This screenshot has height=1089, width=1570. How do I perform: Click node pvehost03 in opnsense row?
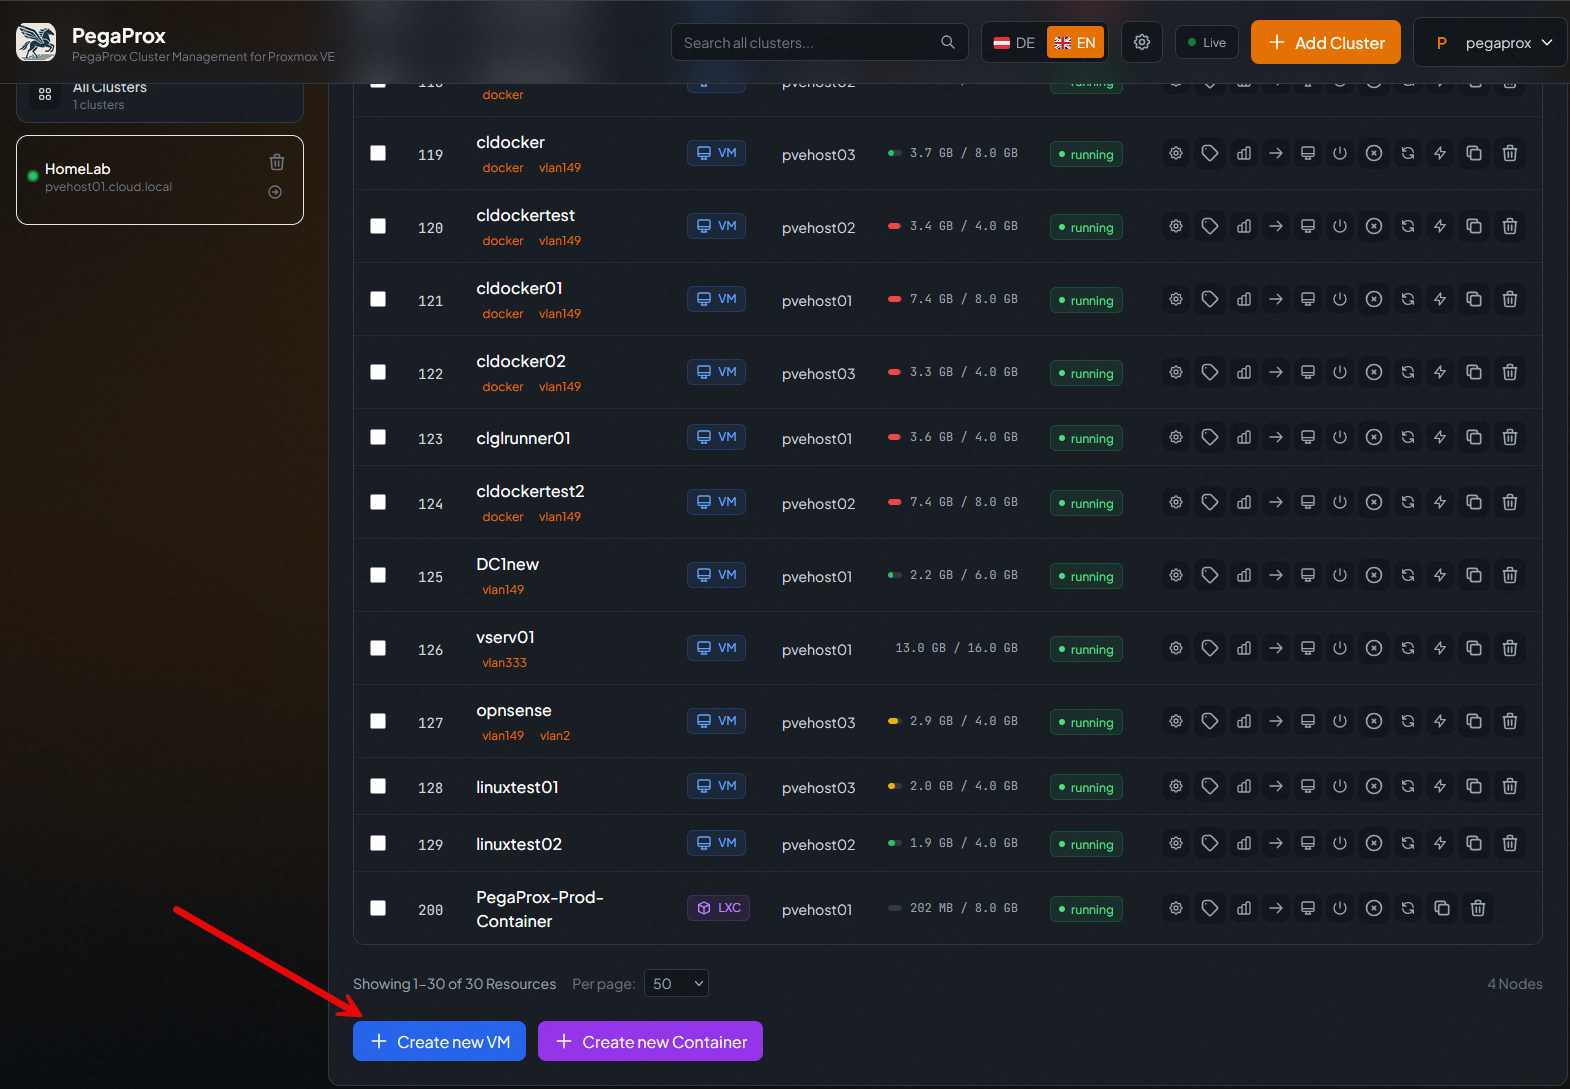tap(819, 723)
